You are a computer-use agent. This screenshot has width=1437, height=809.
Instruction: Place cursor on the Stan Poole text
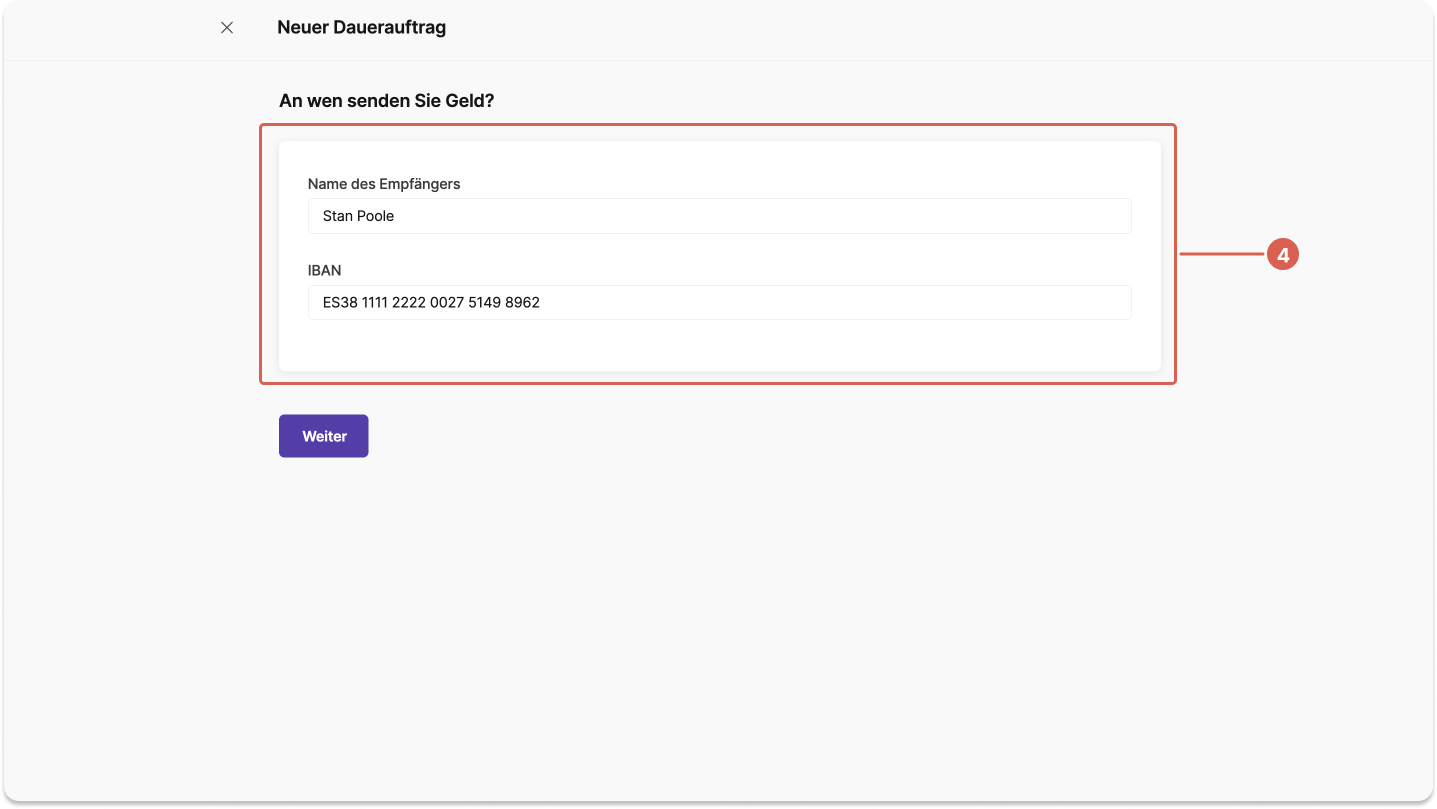(358, 216)
